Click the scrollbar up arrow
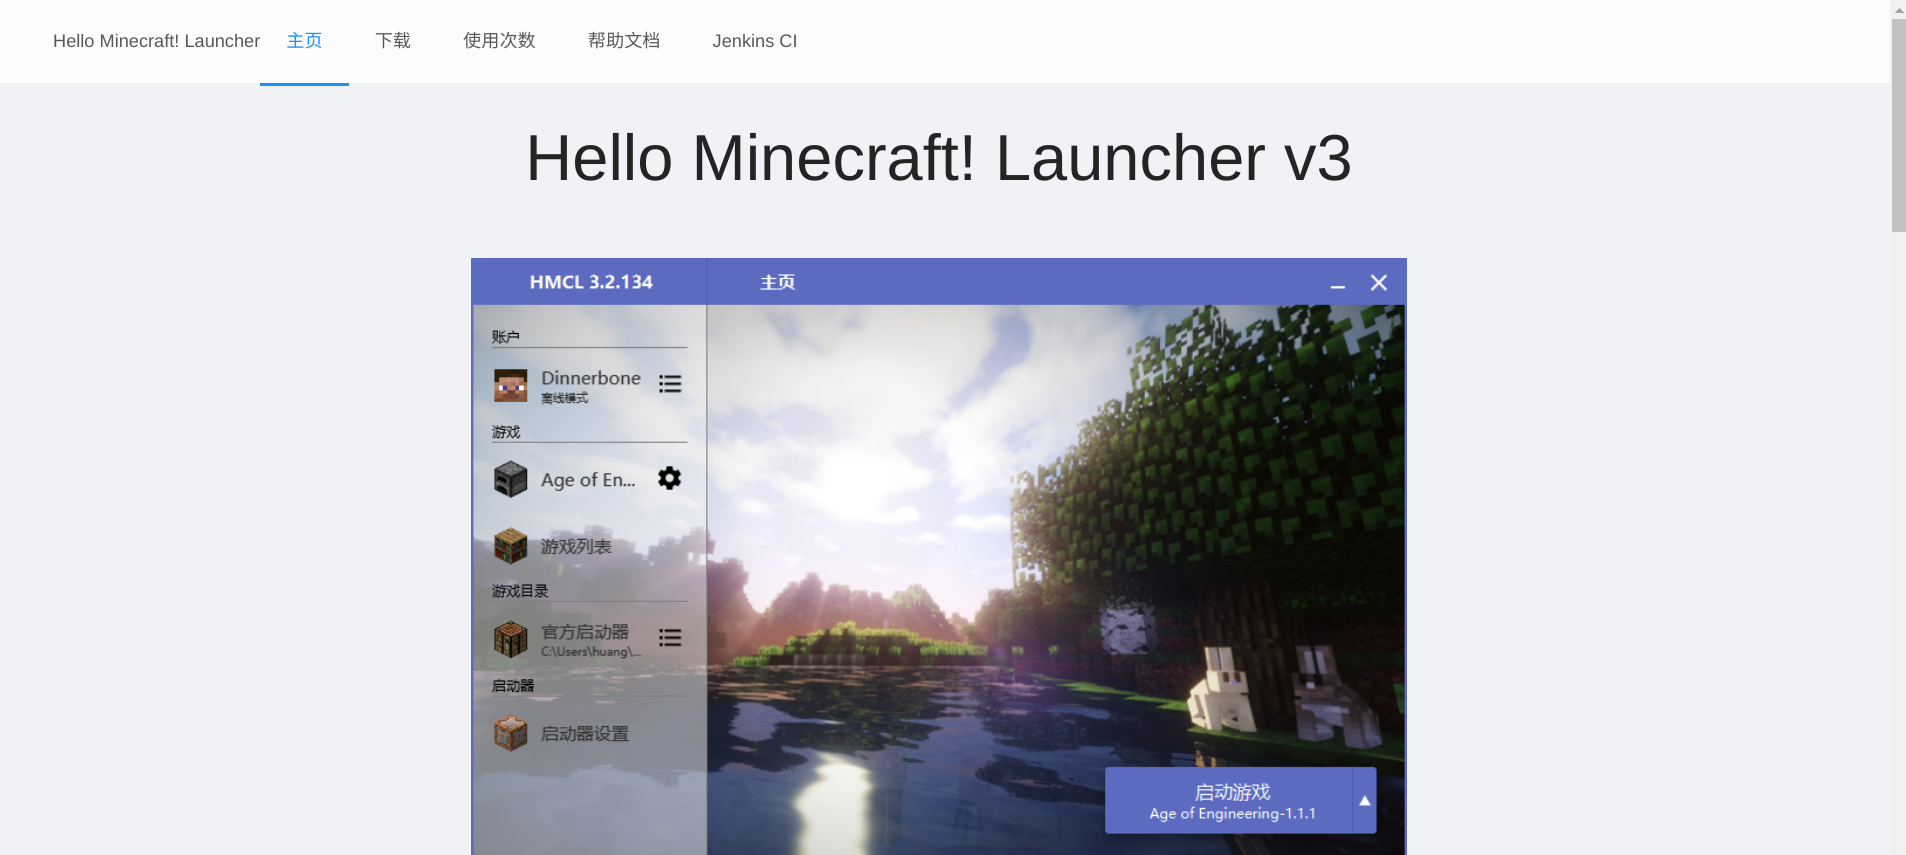This screenshot has height=855, width=1906. pos(1898,9)
